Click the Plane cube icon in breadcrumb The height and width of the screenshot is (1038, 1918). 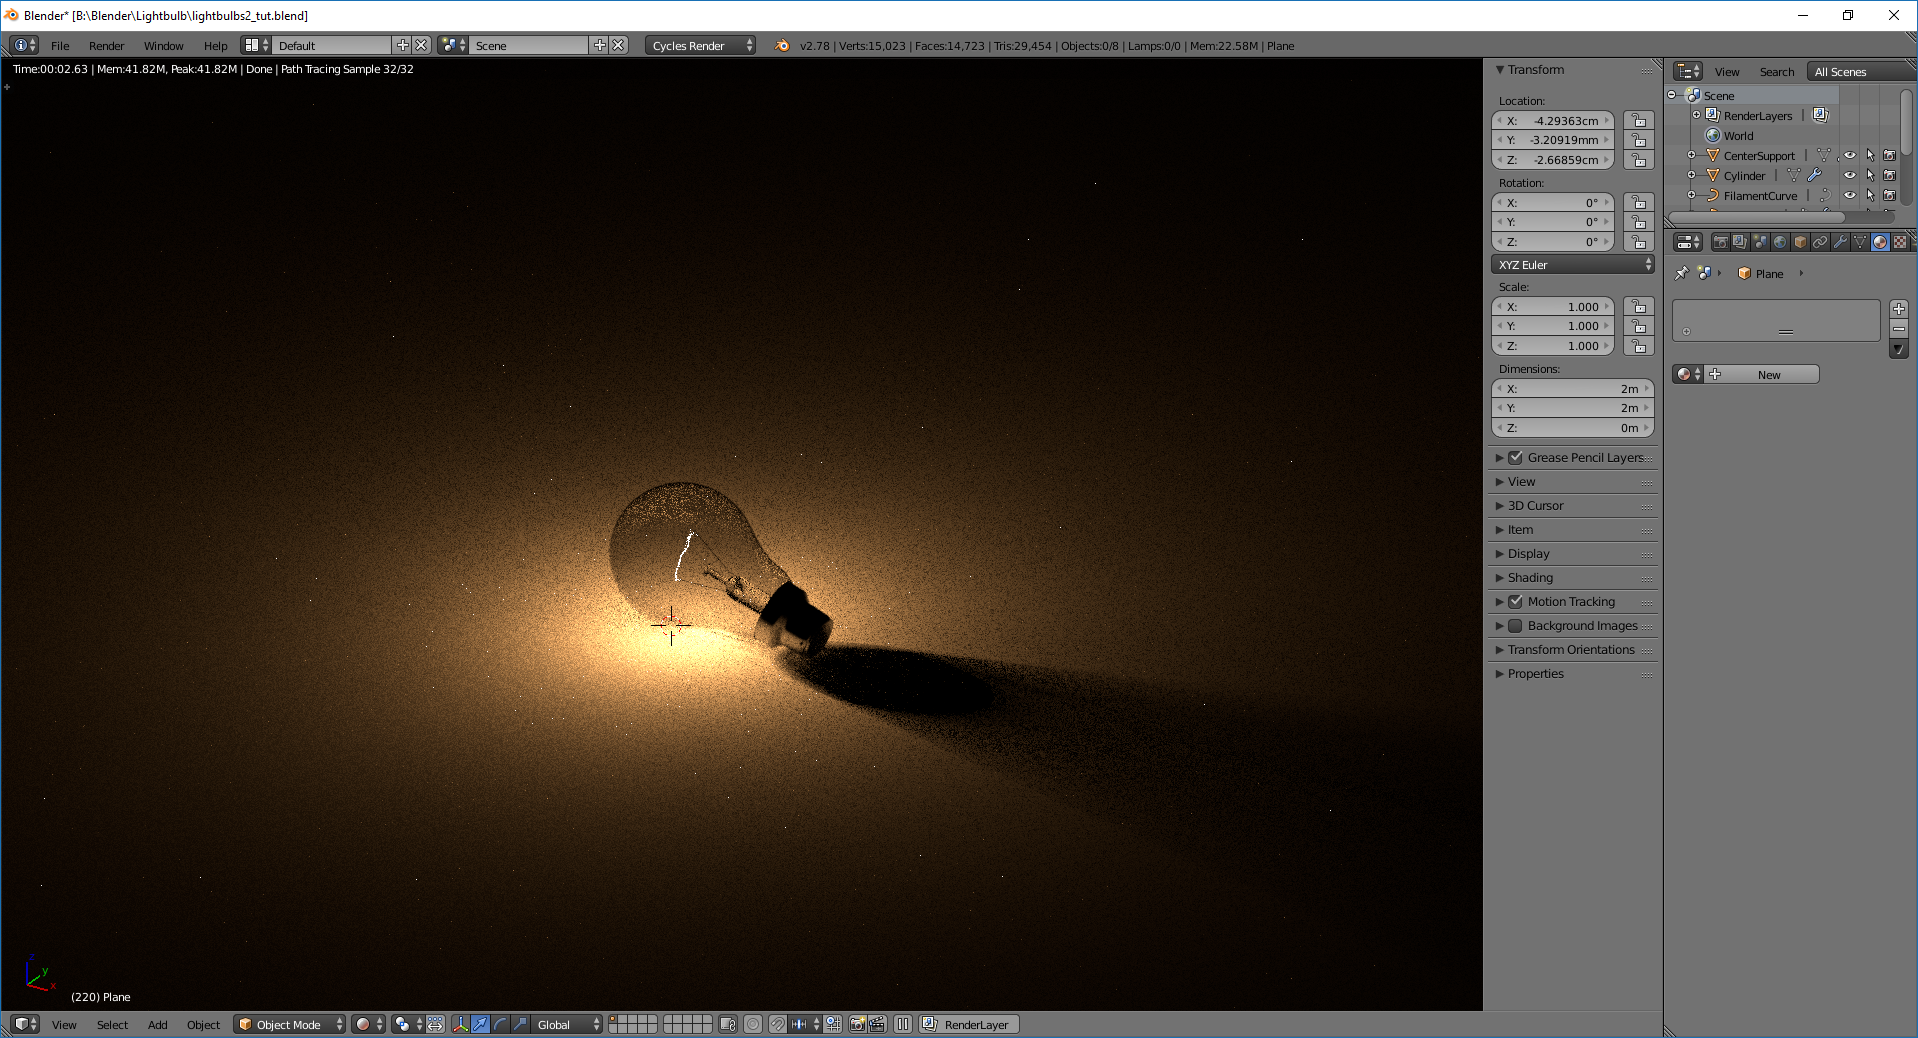pos(1744,273)
